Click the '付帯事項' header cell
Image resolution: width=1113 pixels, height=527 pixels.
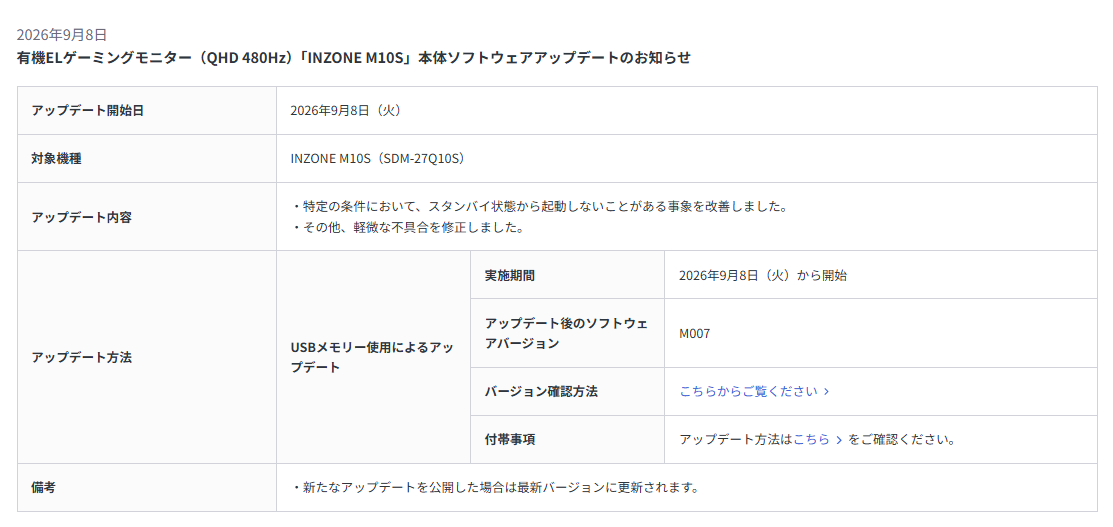pos(567,440)
